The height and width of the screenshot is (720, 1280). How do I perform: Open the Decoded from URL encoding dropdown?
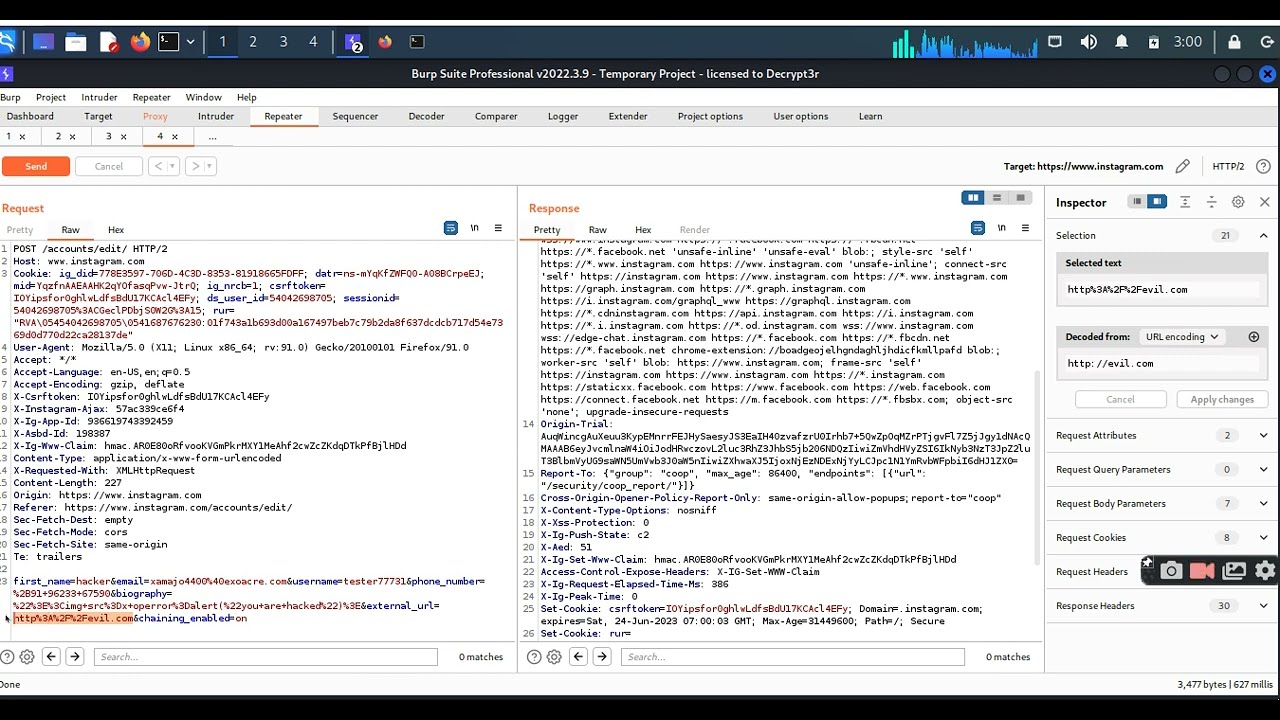(1181, 337)
